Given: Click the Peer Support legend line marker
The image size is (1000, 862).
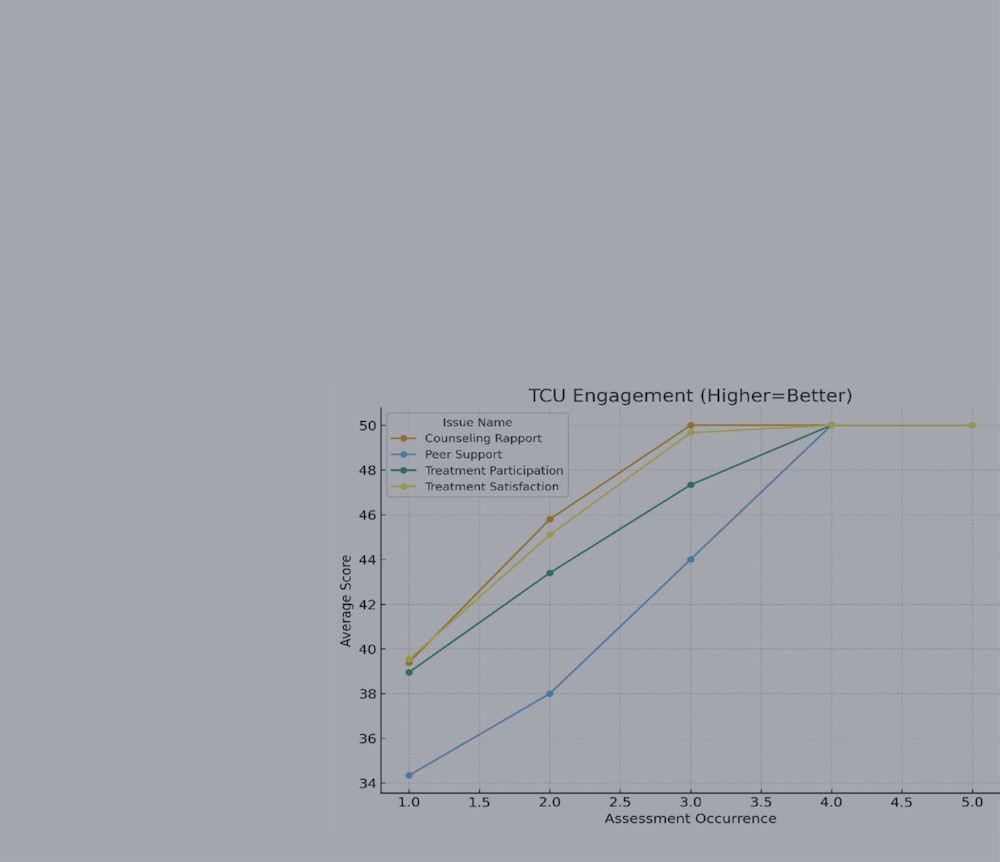Looking at the screenshot, I should click(404, 454).
